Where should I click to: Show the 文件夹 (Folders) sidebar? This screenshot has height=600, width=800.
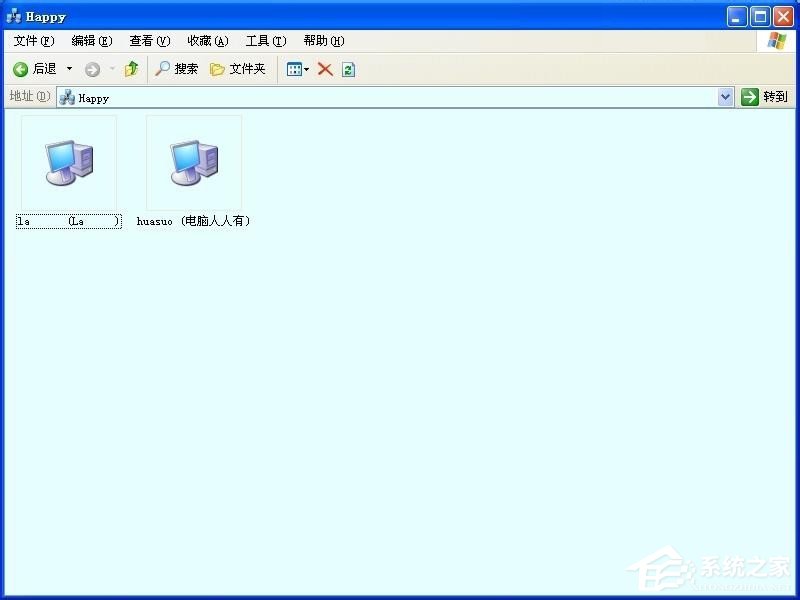(238, 69)
